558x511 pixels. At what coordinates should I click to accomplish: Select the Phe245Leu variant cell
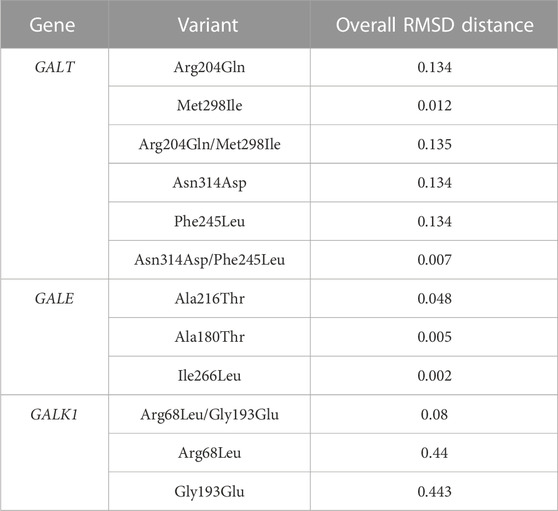[x=209, y=221]
